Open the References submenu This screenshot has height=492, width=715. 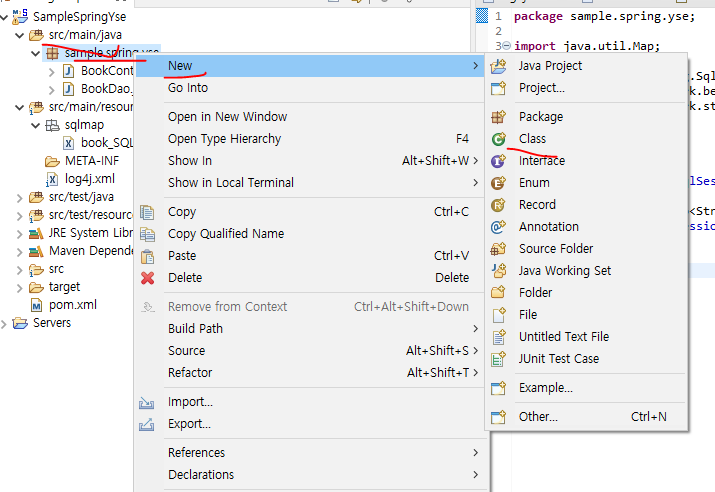point(310,453)
